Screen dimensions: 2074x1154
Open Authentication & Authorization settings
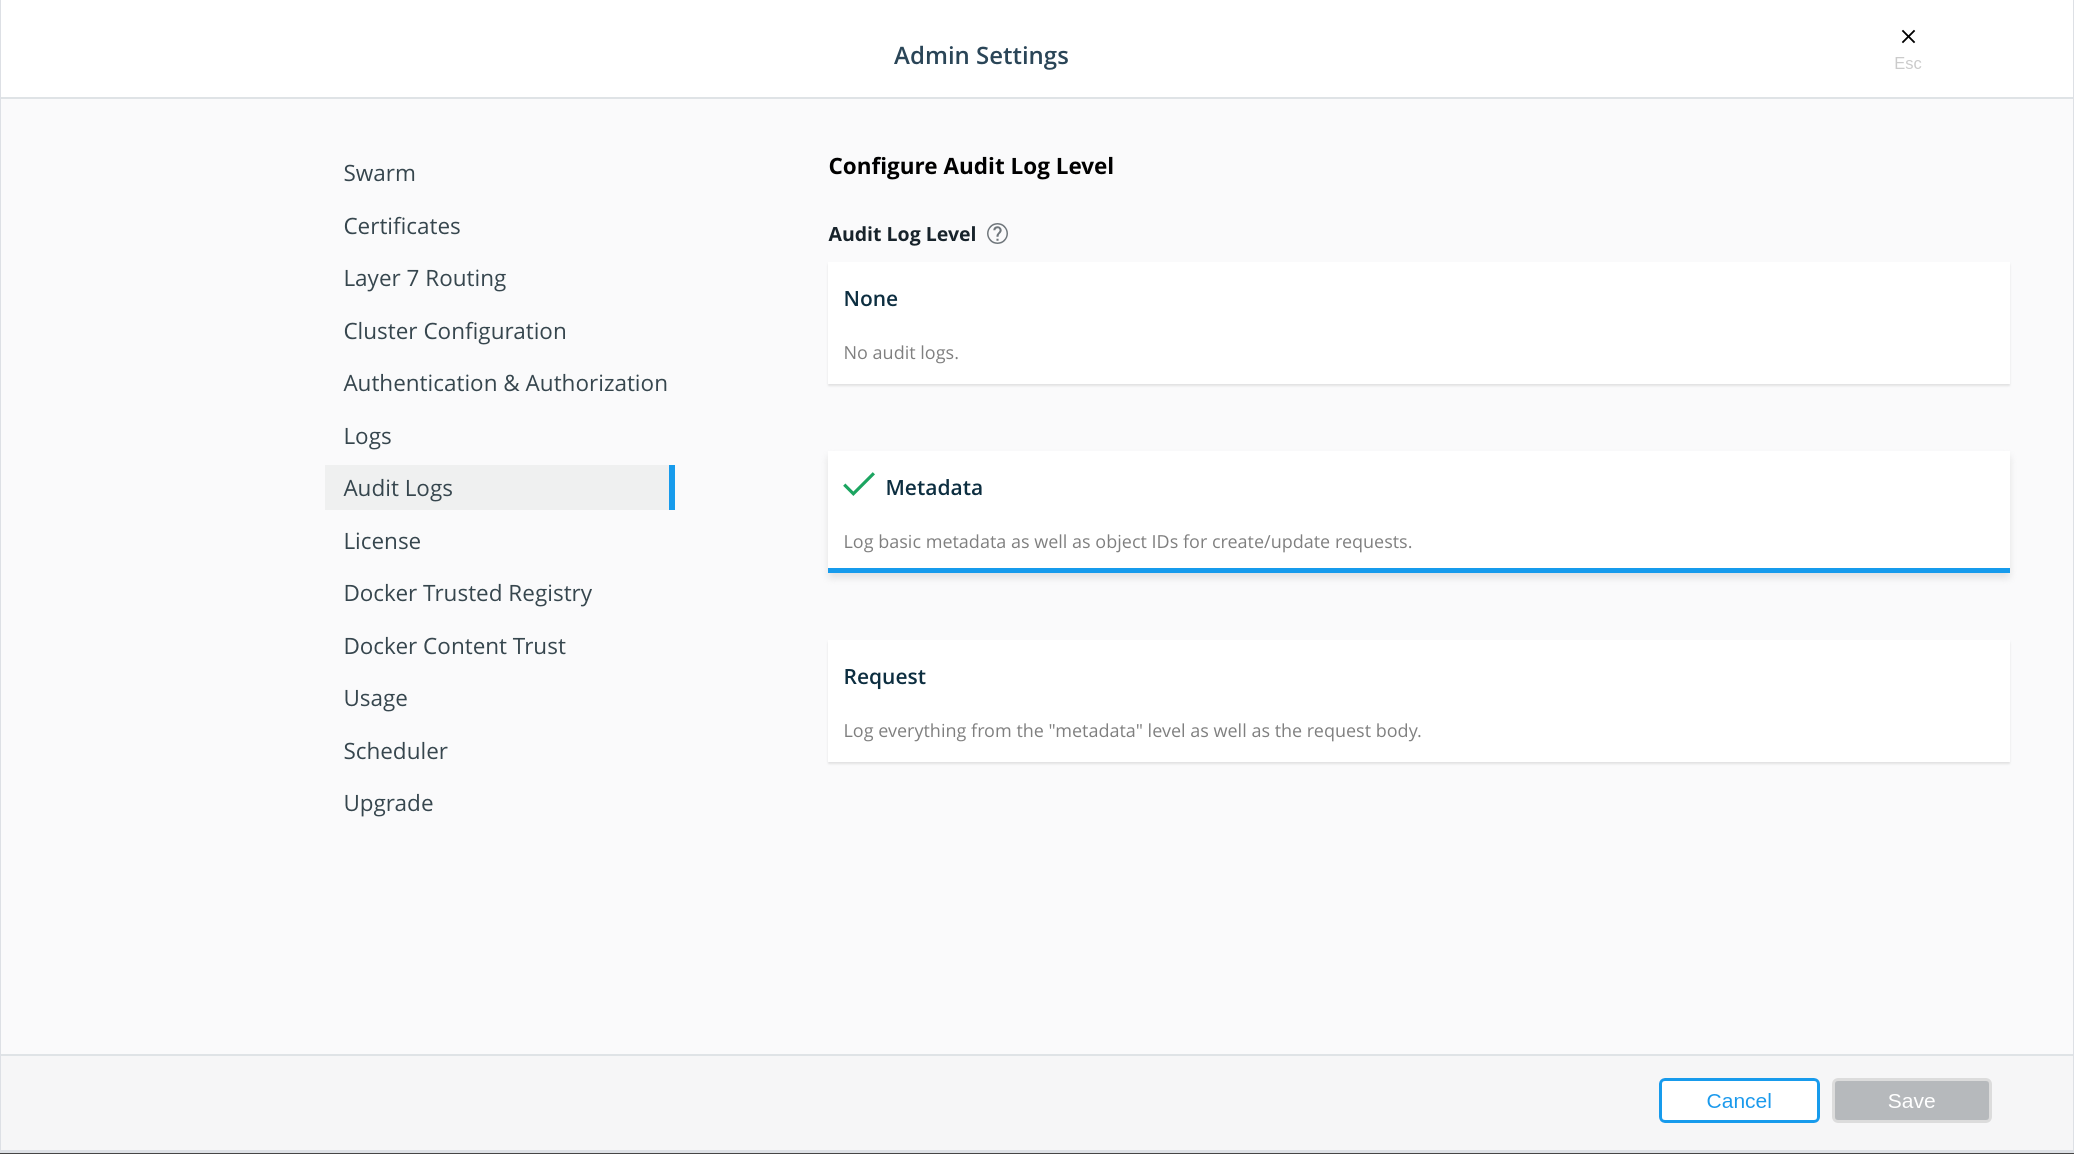[x=505, y=382]
